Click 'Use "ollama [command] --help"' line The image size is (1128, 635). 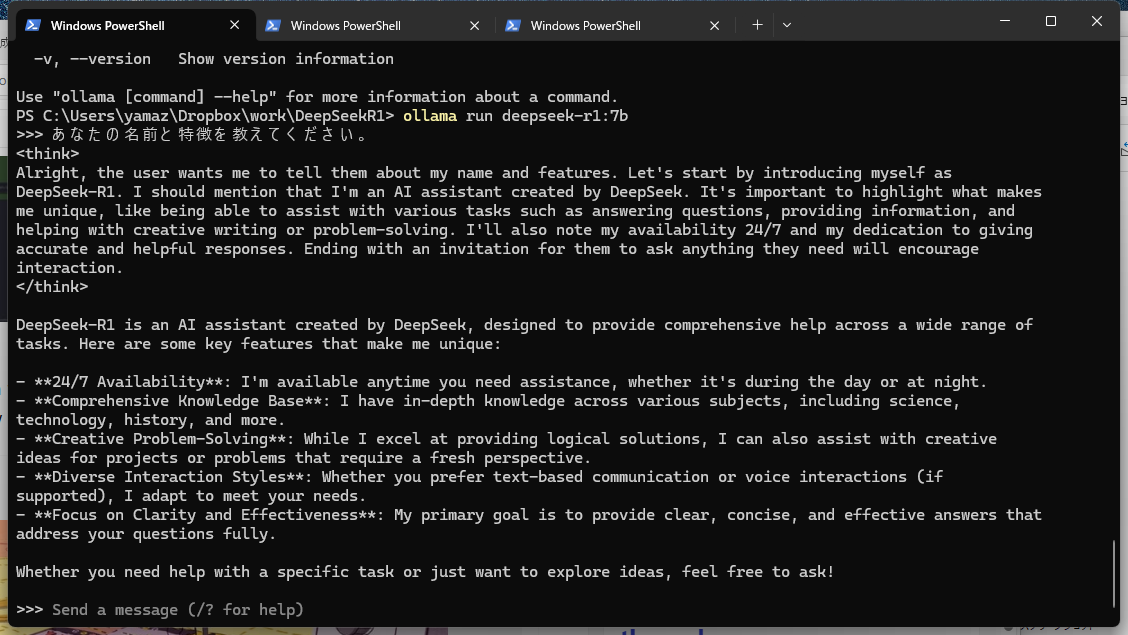[x=317, y=97]
